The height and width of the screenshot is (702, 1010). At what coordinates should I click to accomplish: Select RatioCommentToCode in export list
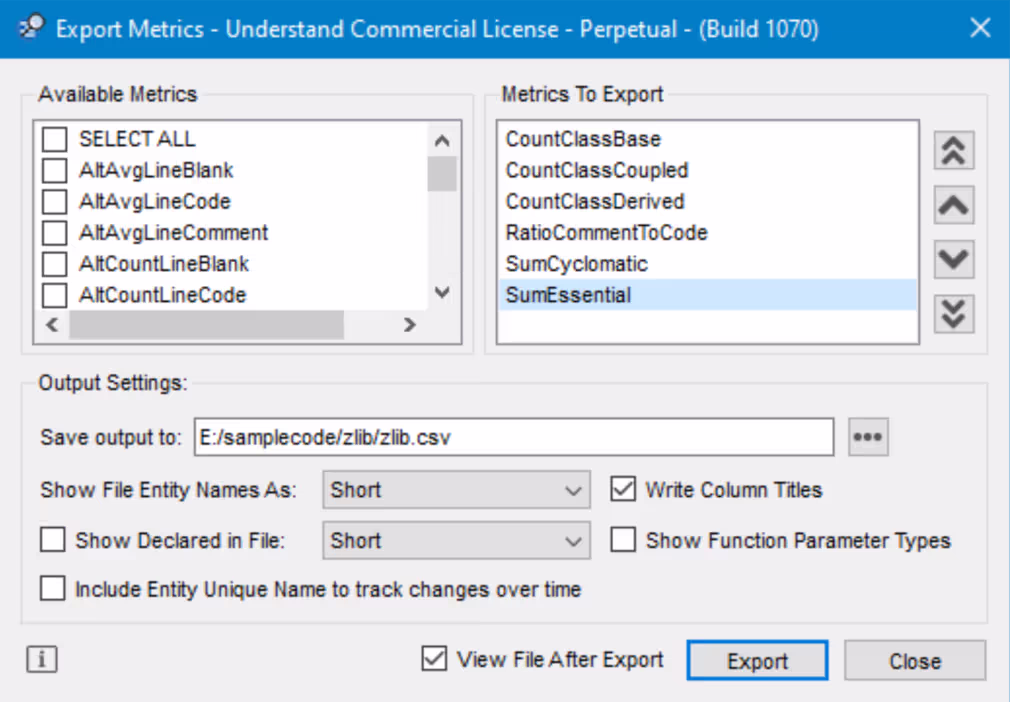(707, 232)
